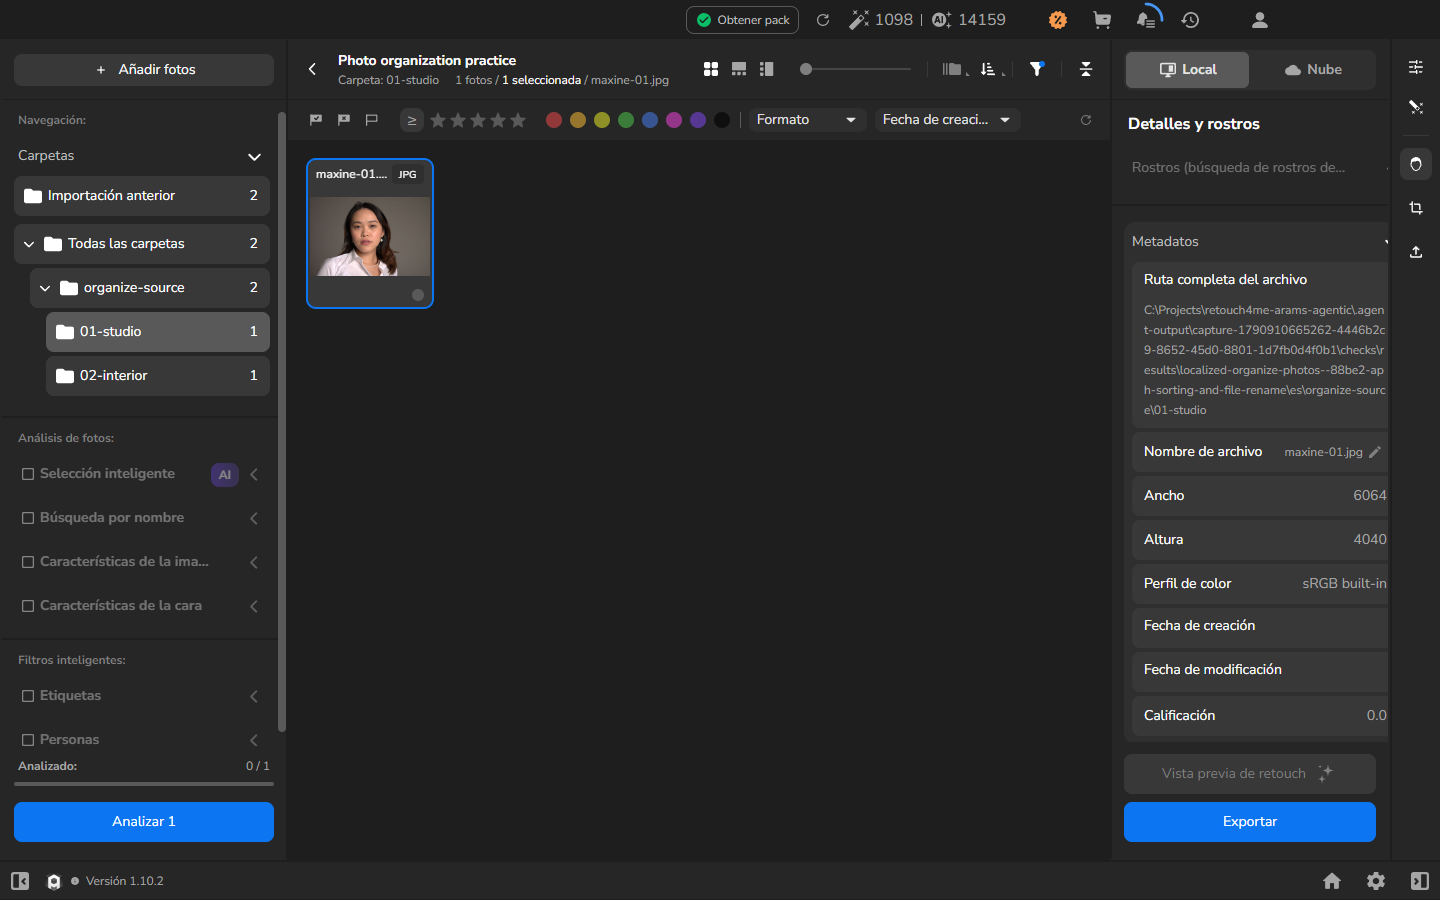
Task: Click the refresh icon beside Obtener pack
Action: 823,20
